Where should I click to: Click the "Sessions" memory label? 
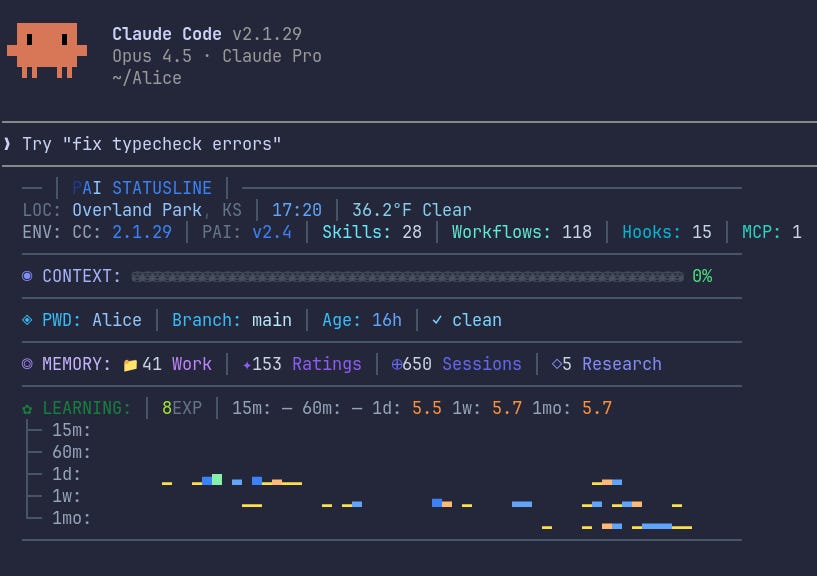481,364
